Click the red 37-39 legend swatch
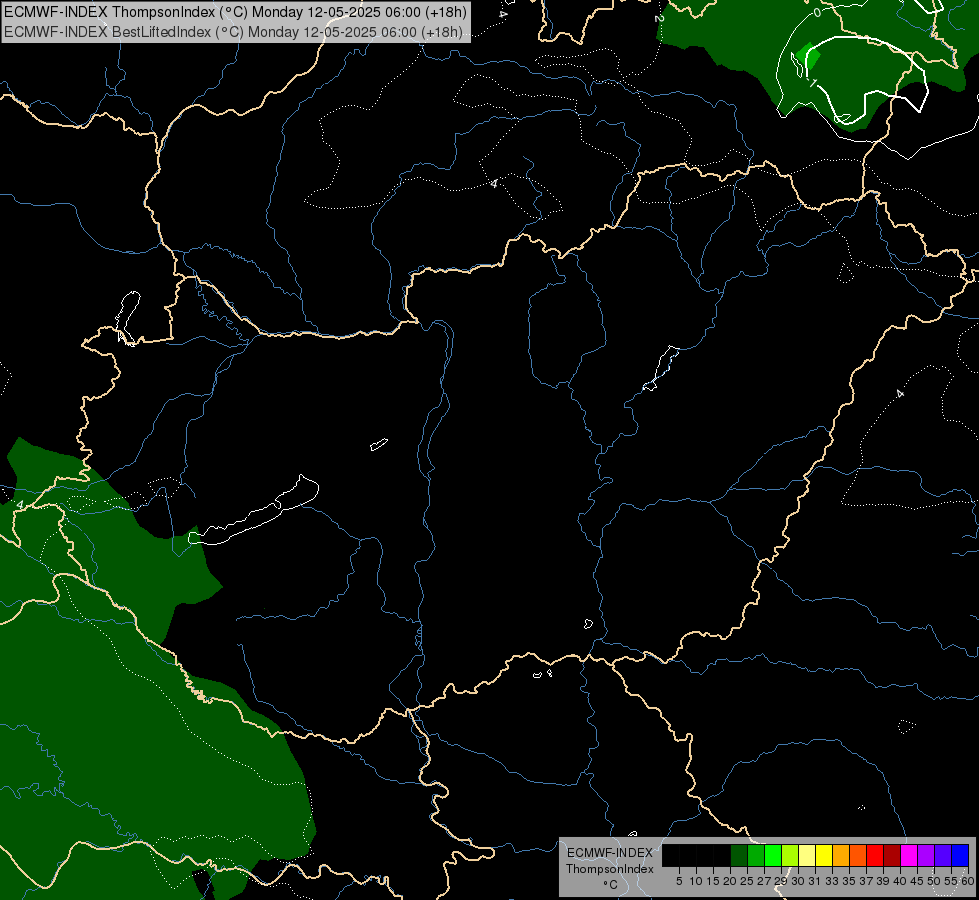This screenshot has height=900, width=979. [875, 855]
